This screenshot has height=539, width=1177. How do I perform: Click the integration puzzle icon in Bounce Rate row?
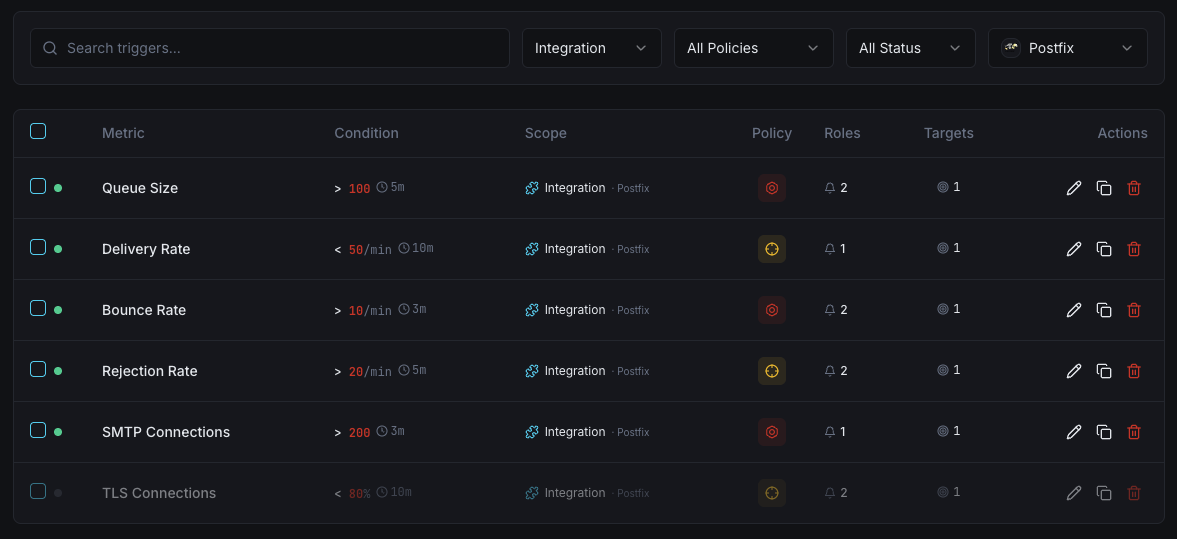(532, 309)
